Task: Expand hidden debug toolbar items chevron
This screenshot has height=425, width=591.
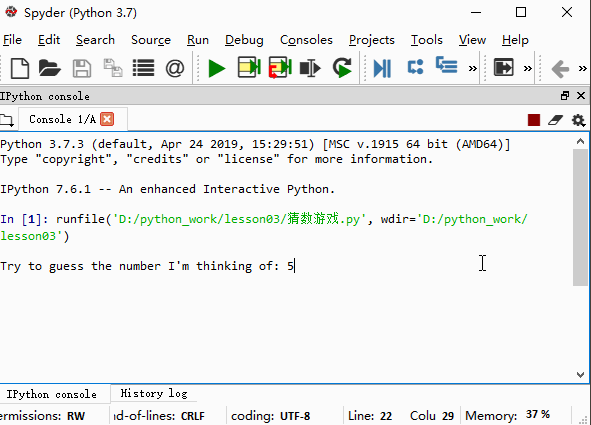Action: (x=472, y=69)
